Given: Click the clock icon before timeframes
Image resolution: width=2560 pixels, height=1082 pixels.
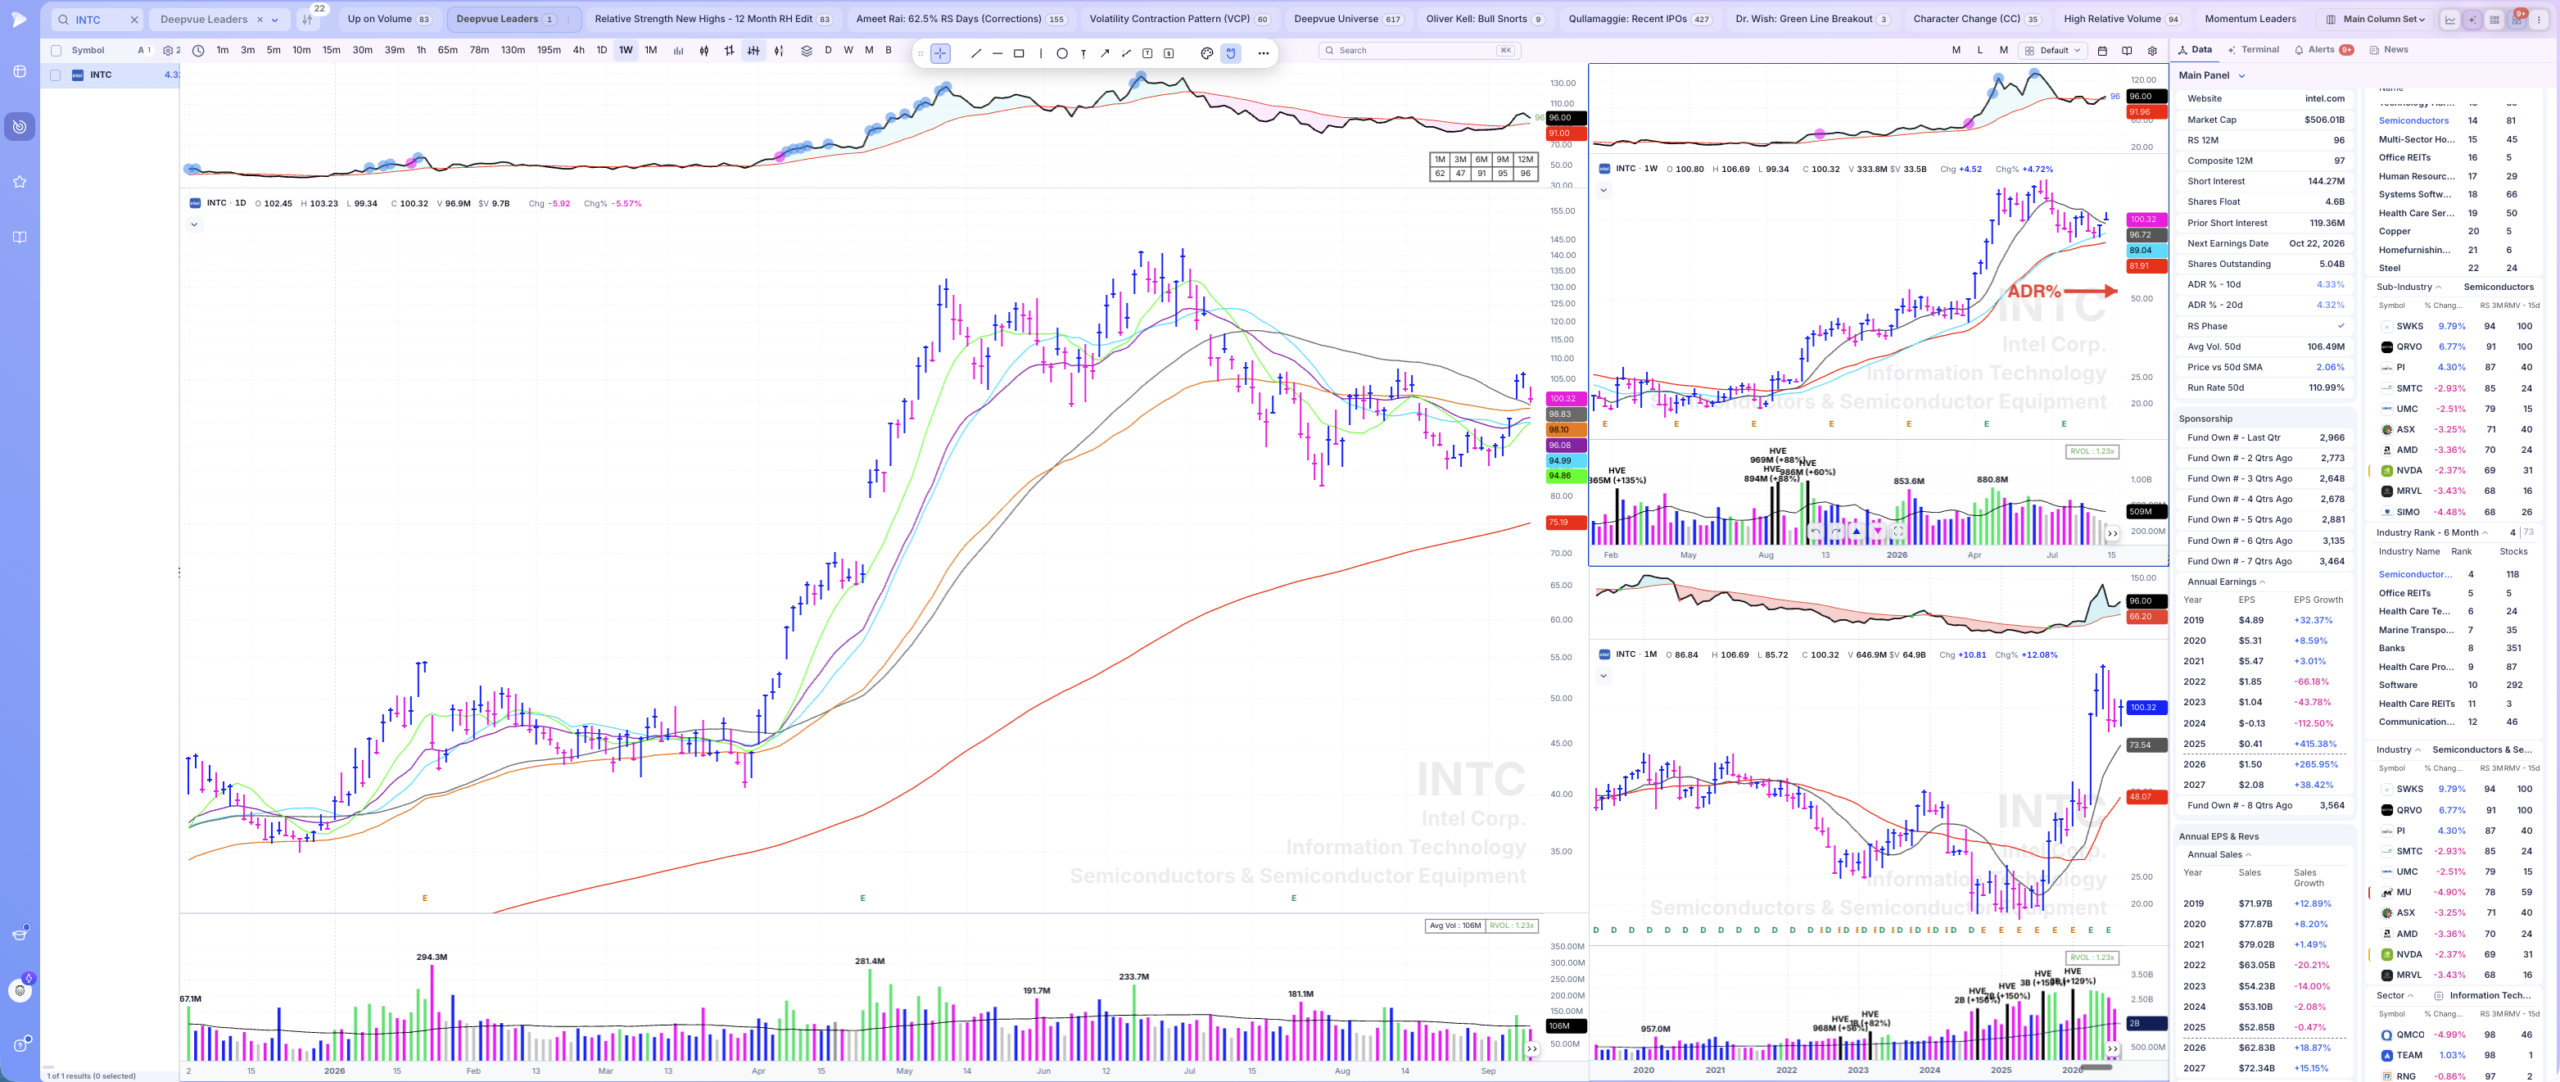Looking at the screenshot, I should (x=198, y=50).
